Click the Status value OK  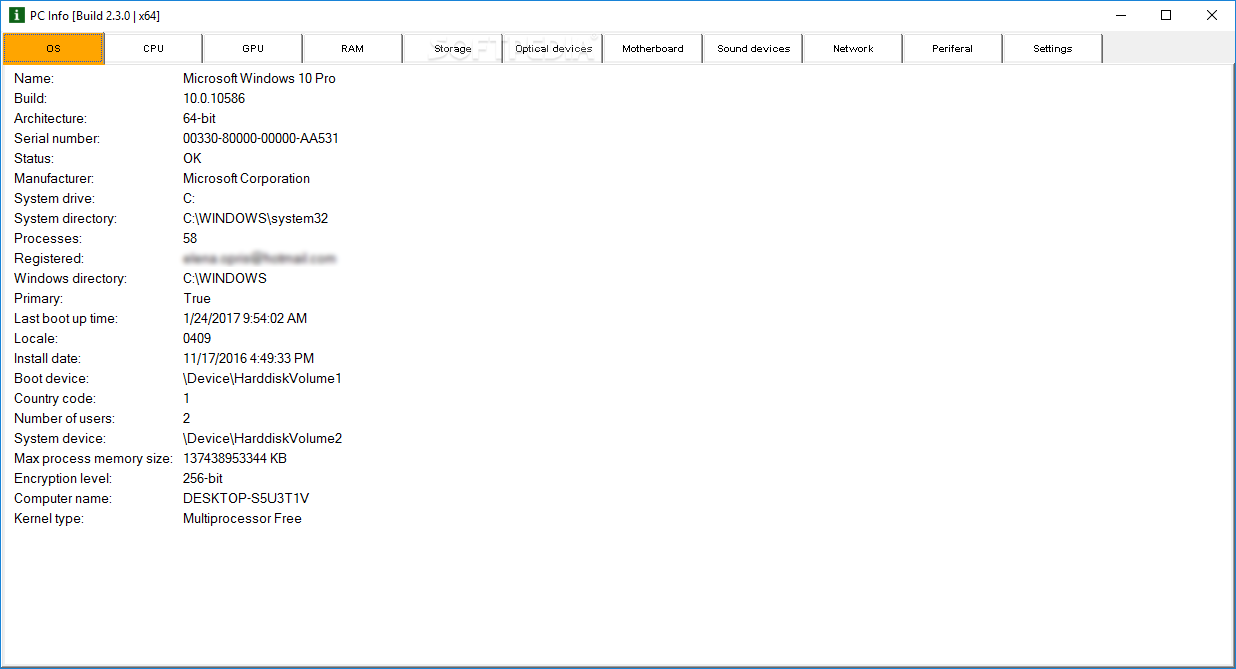click(192, 158)
